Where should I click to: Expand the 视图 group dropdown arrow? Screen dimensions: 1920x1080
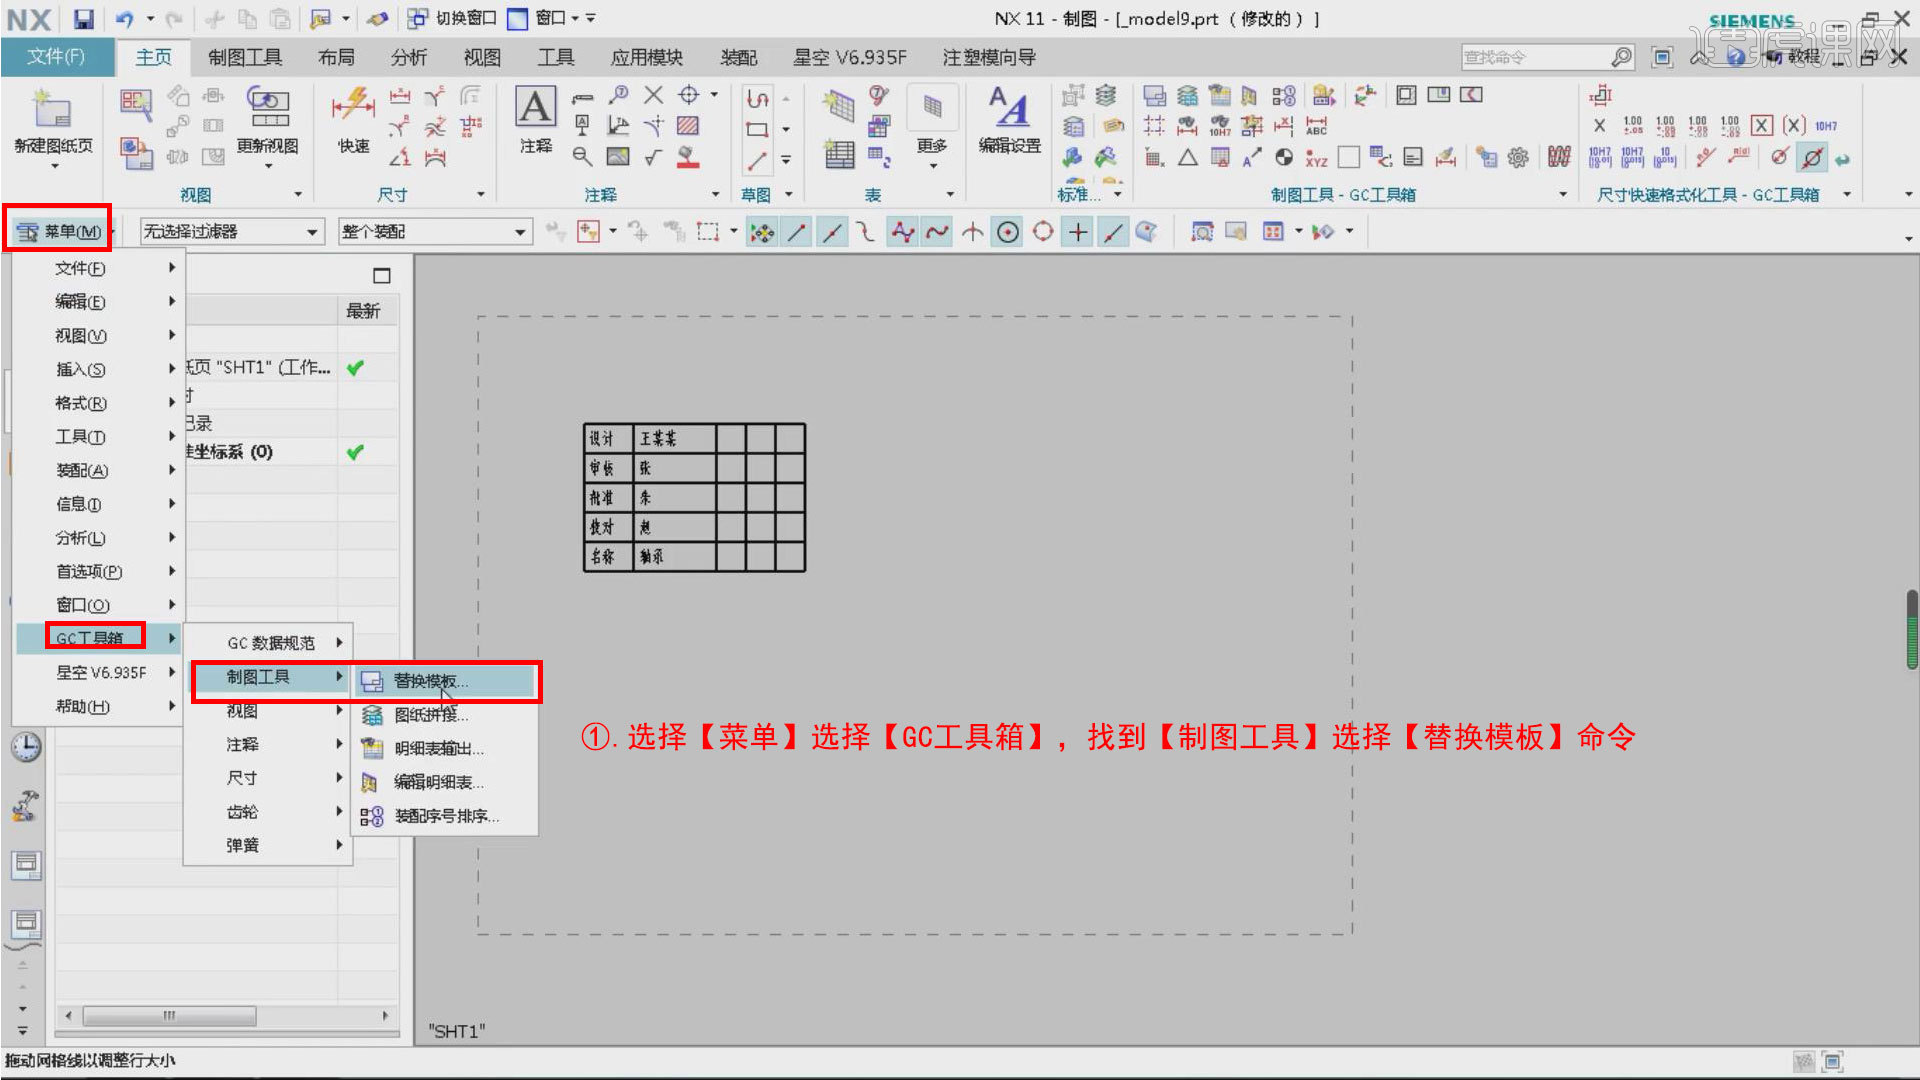pyautogui.click(x=298, y=194)
